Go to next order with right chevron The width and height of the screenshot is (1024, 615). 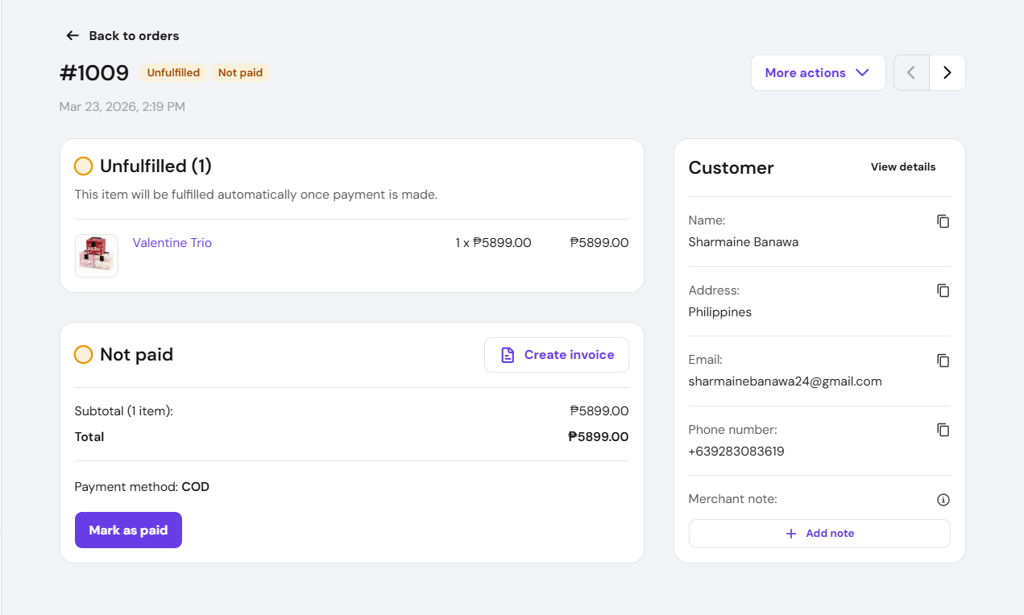point(947,72)
